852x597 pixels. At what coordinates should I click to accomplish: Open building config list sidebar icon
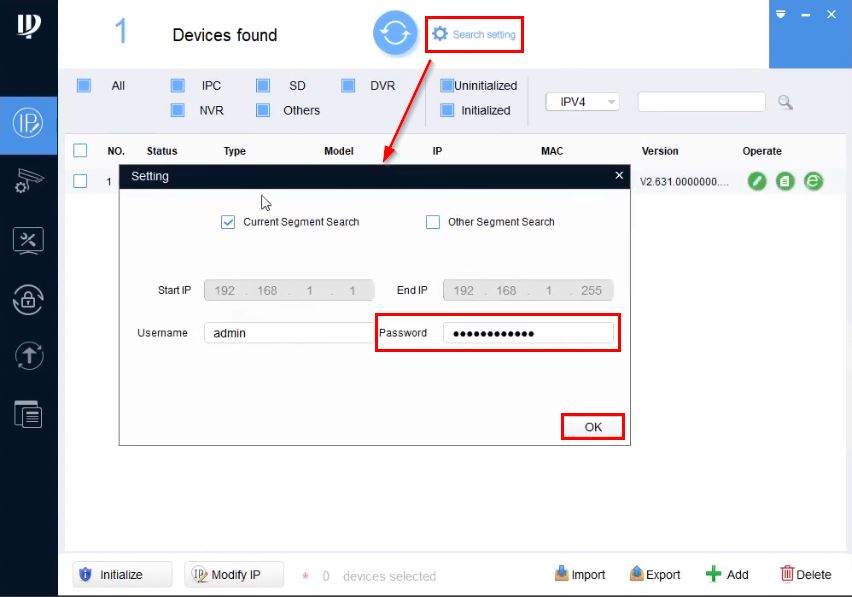click(28, 414)
